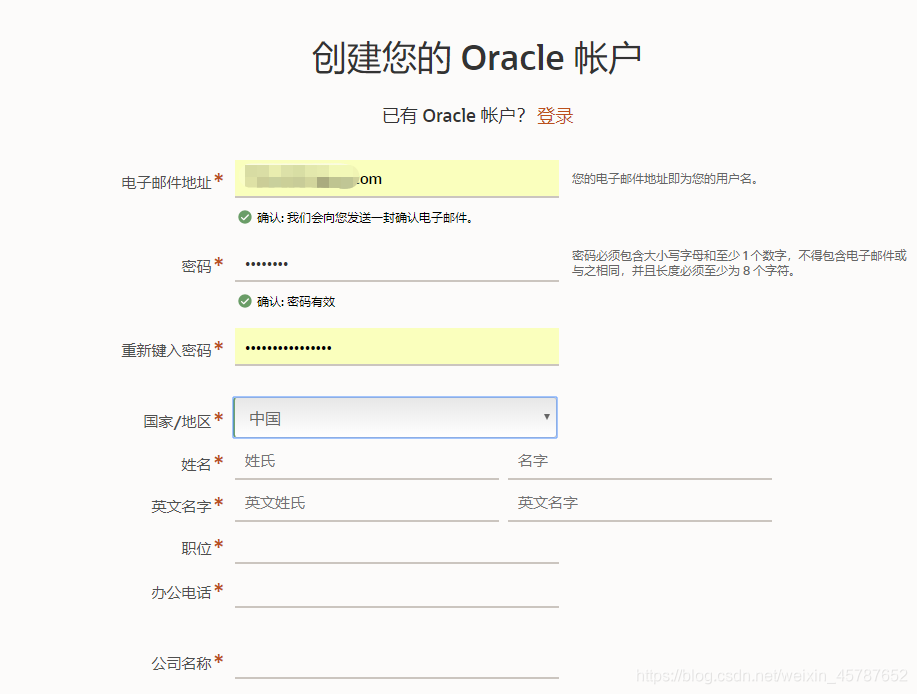Click the 职位 job title field
The width and height of the screenshot is (917, 694).
[397, 547]
